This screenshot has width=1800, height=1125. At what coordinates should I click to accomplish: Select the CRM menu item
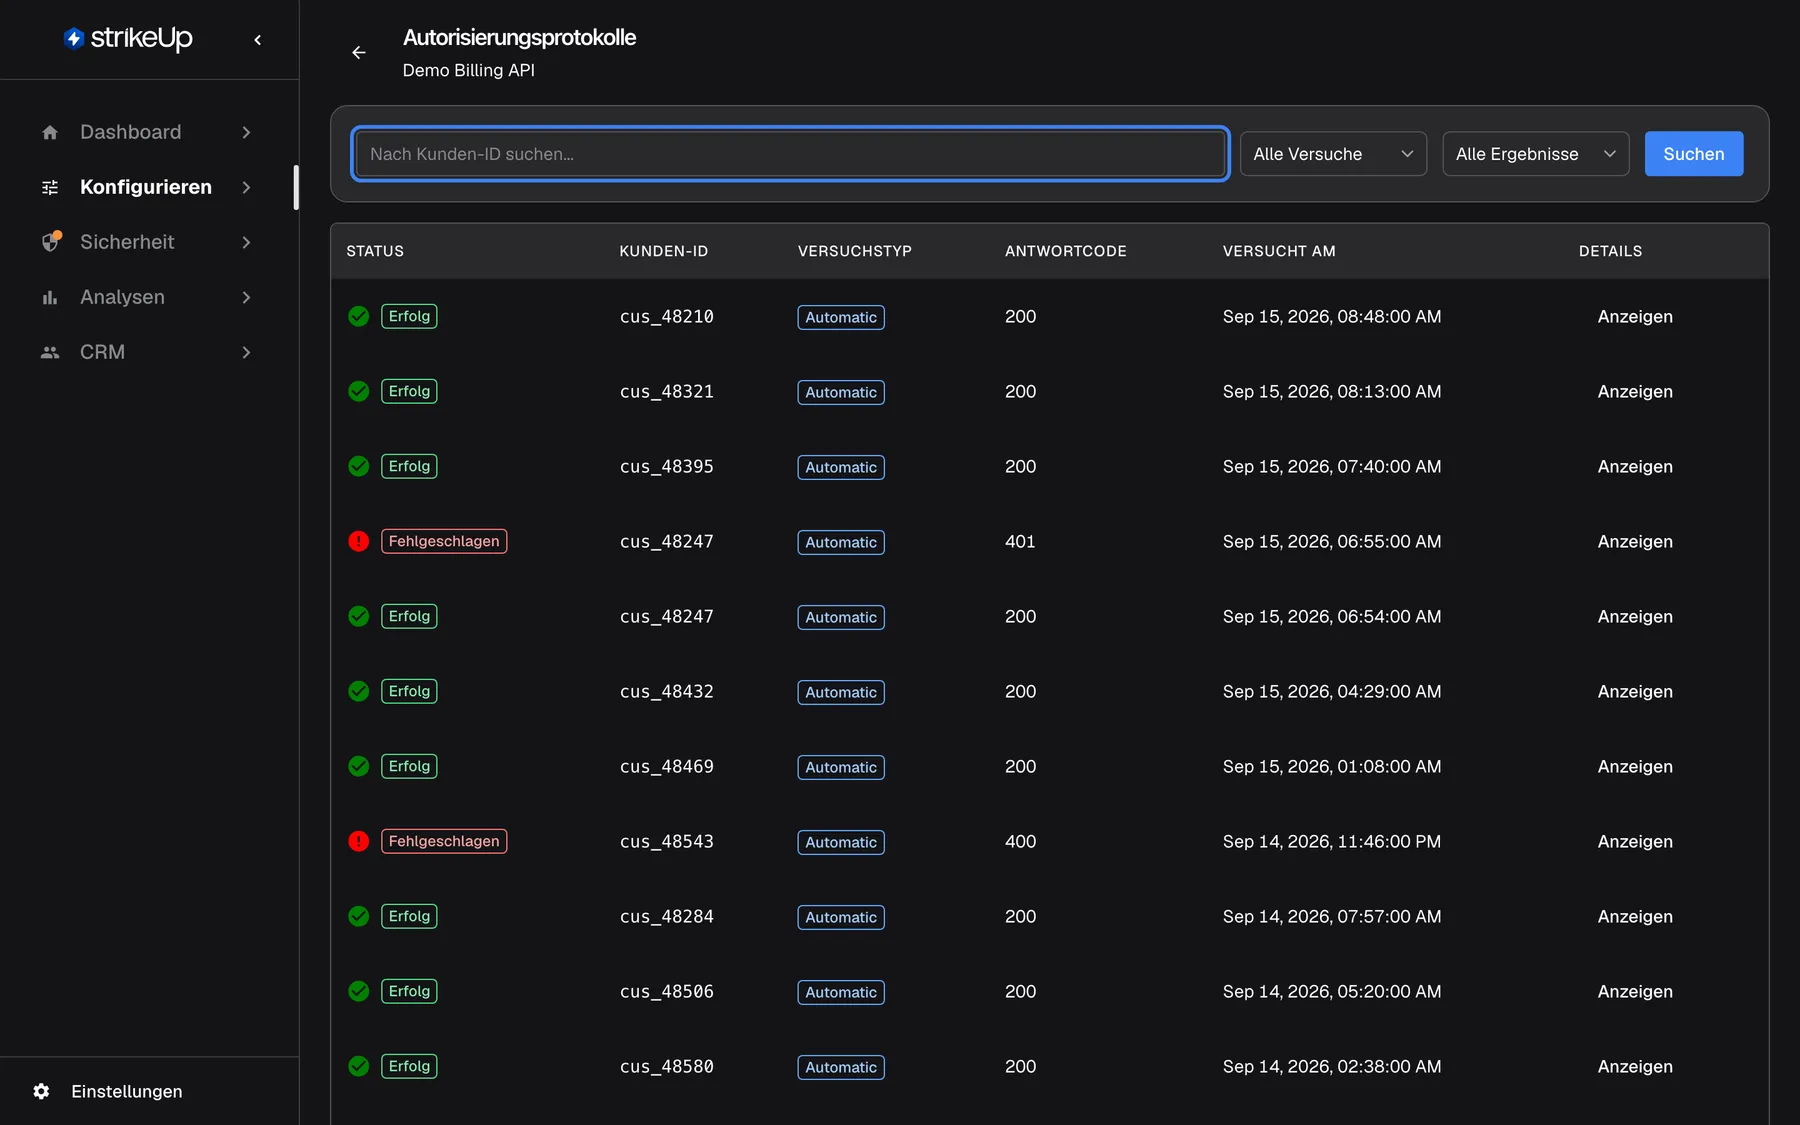point(147,352)
